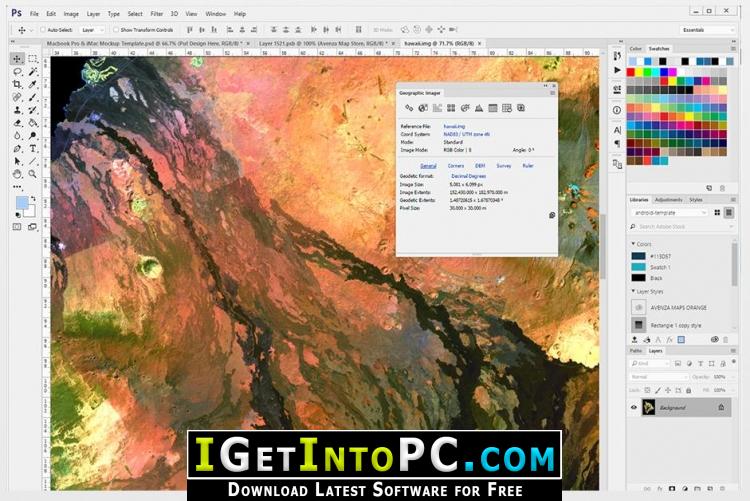Select the Rectangular Marquee tool
Viewport: 750px width, 501px height.
pos(33,58)
